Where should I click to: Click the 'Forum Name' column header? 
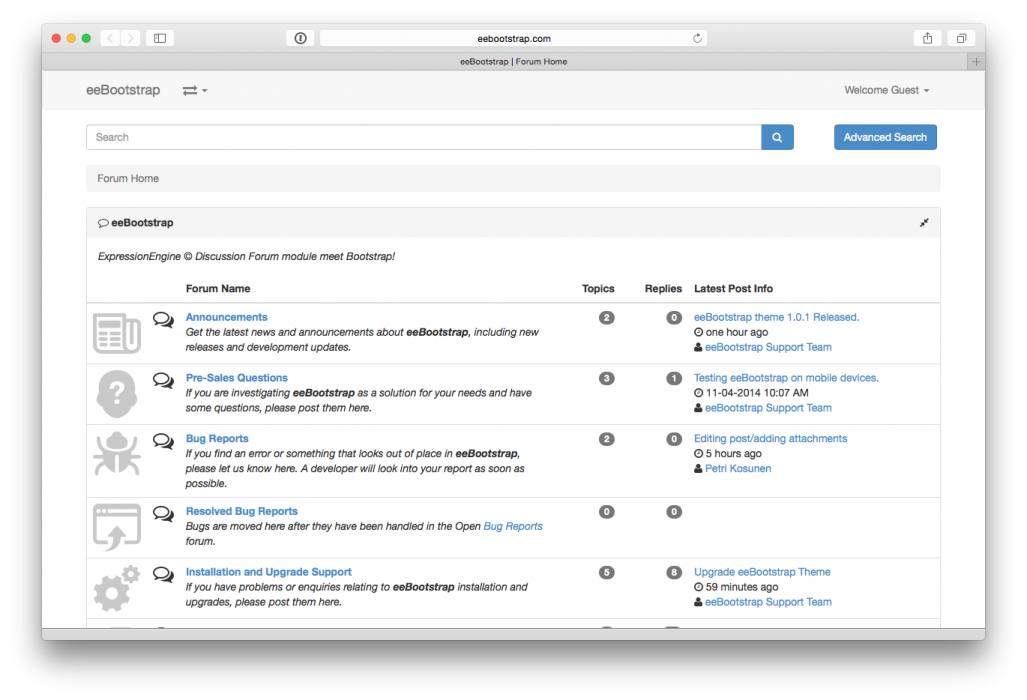click(x=217, y=289)
